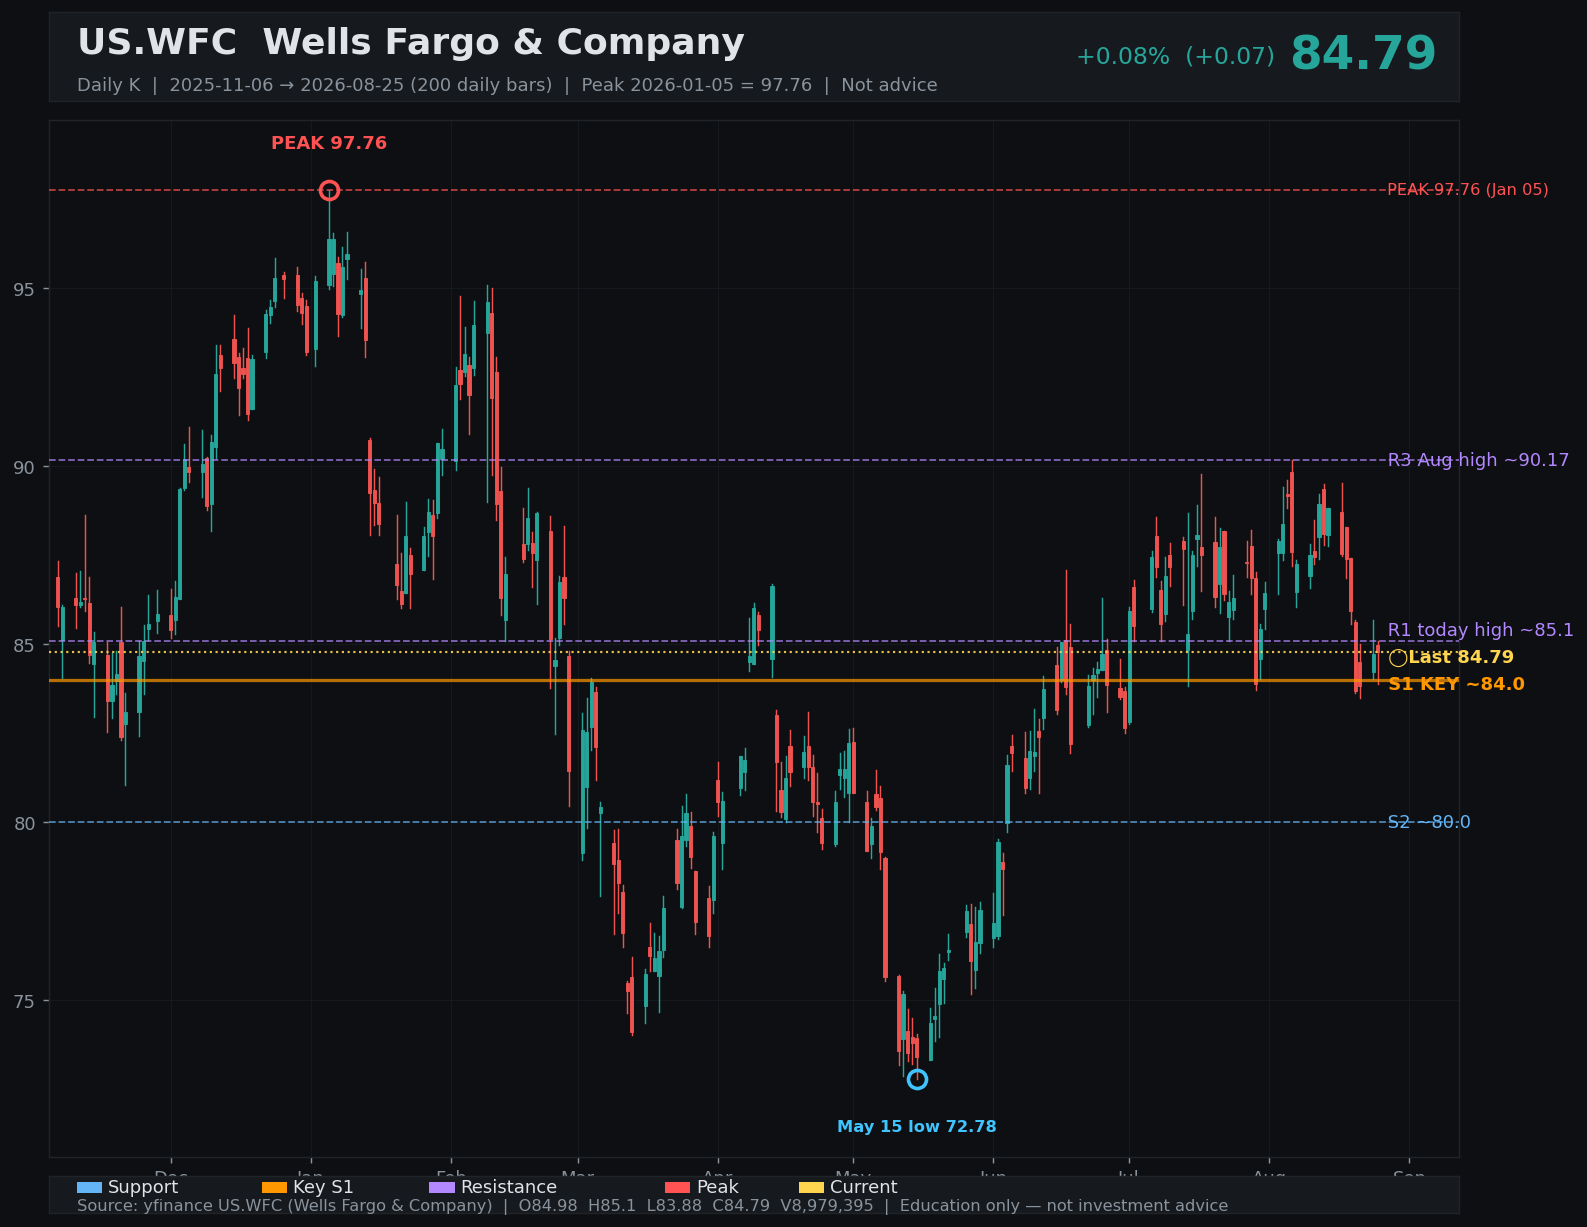Click the large 84.79 price in header
The width and height of the screenshot is (1587, 1227).
pos(1363,54)
